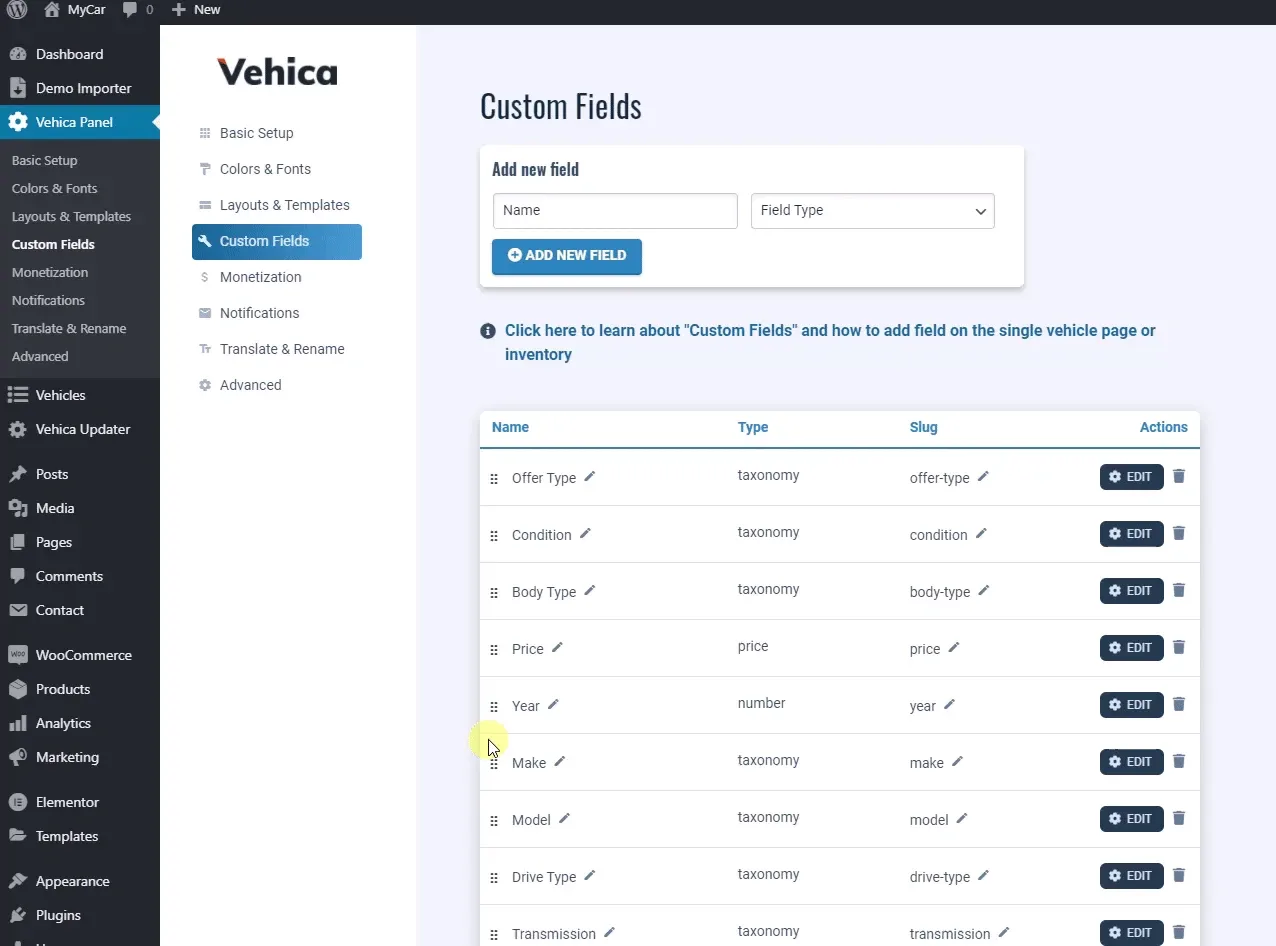
Task: Click the 'number' type cell for Year
Action: point(762,703)
